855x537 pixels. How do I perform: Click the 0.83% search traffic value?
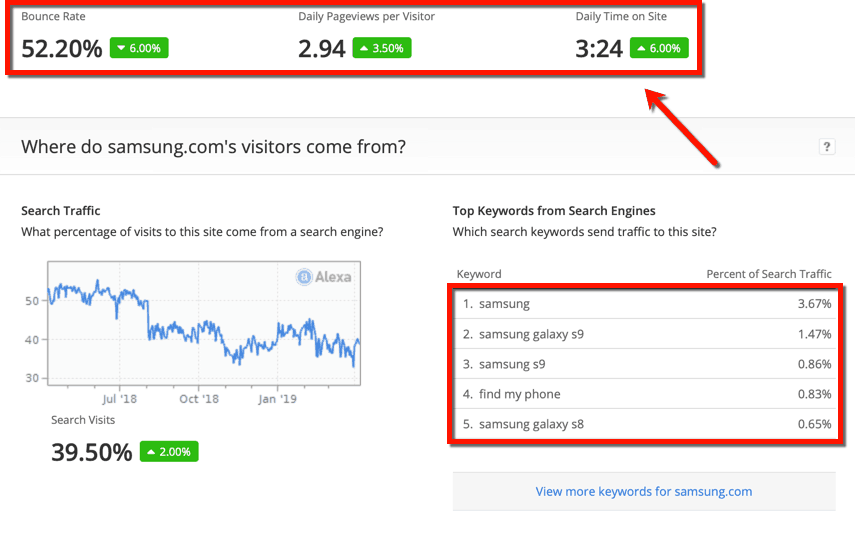(x=814, y=394)
